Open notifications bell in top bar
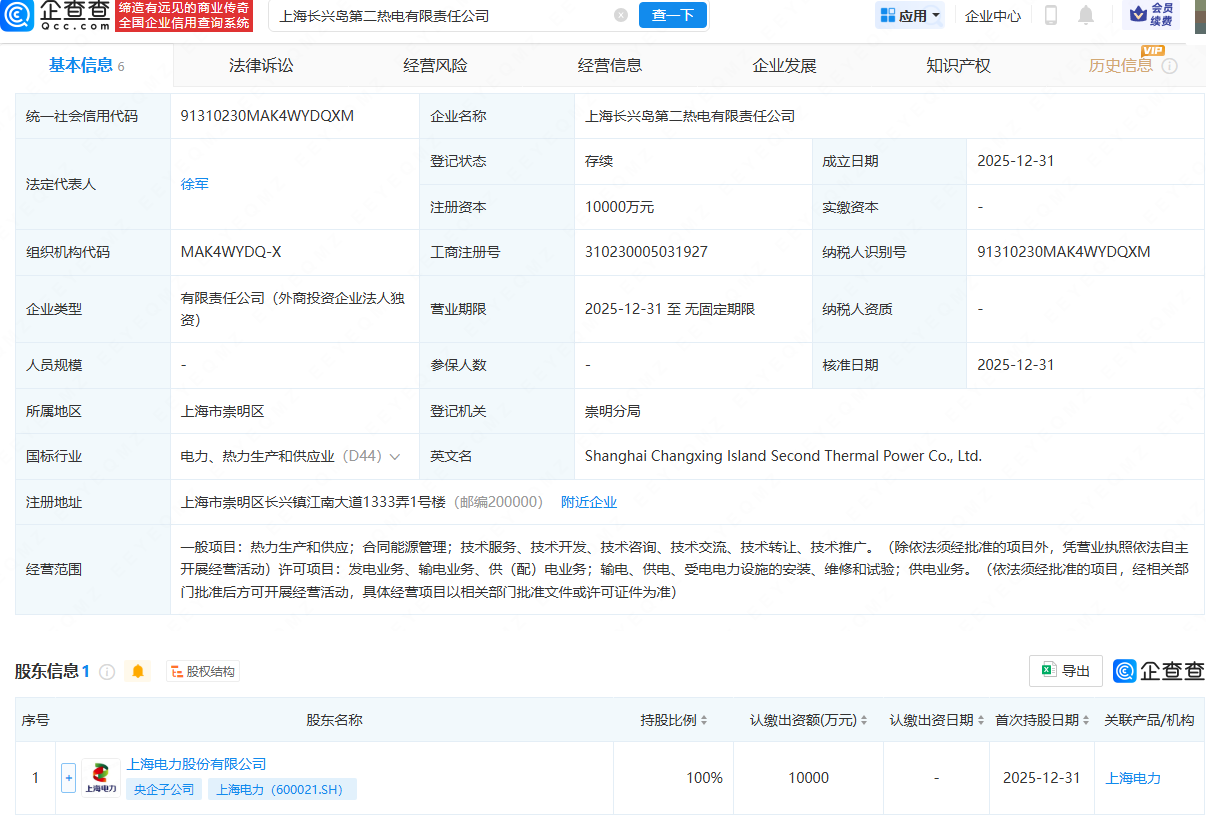The width and height of the screenshot is (1206, 816). pyautogui.click(x=1086, y=15)
